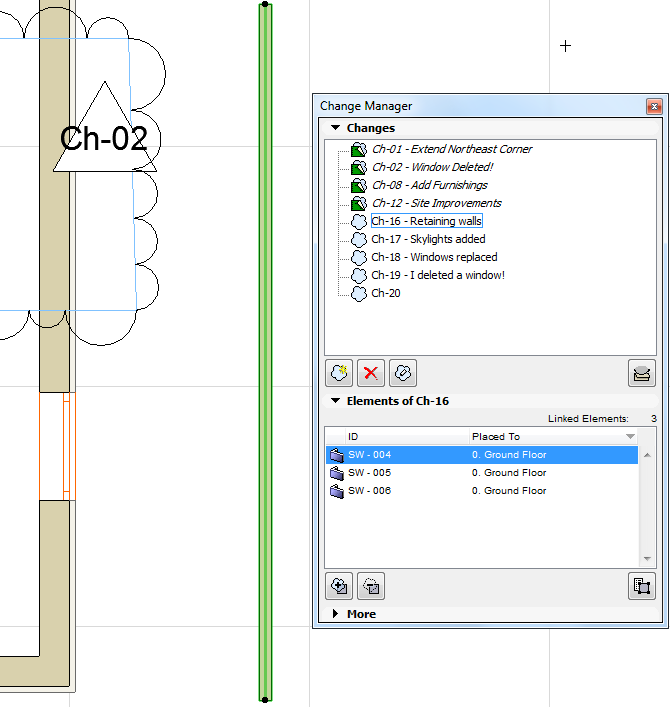Image resolution: width=670 pixels, height=707 pixels.
Task: Click the Ch-02 issued change icon
Action: 359,167
